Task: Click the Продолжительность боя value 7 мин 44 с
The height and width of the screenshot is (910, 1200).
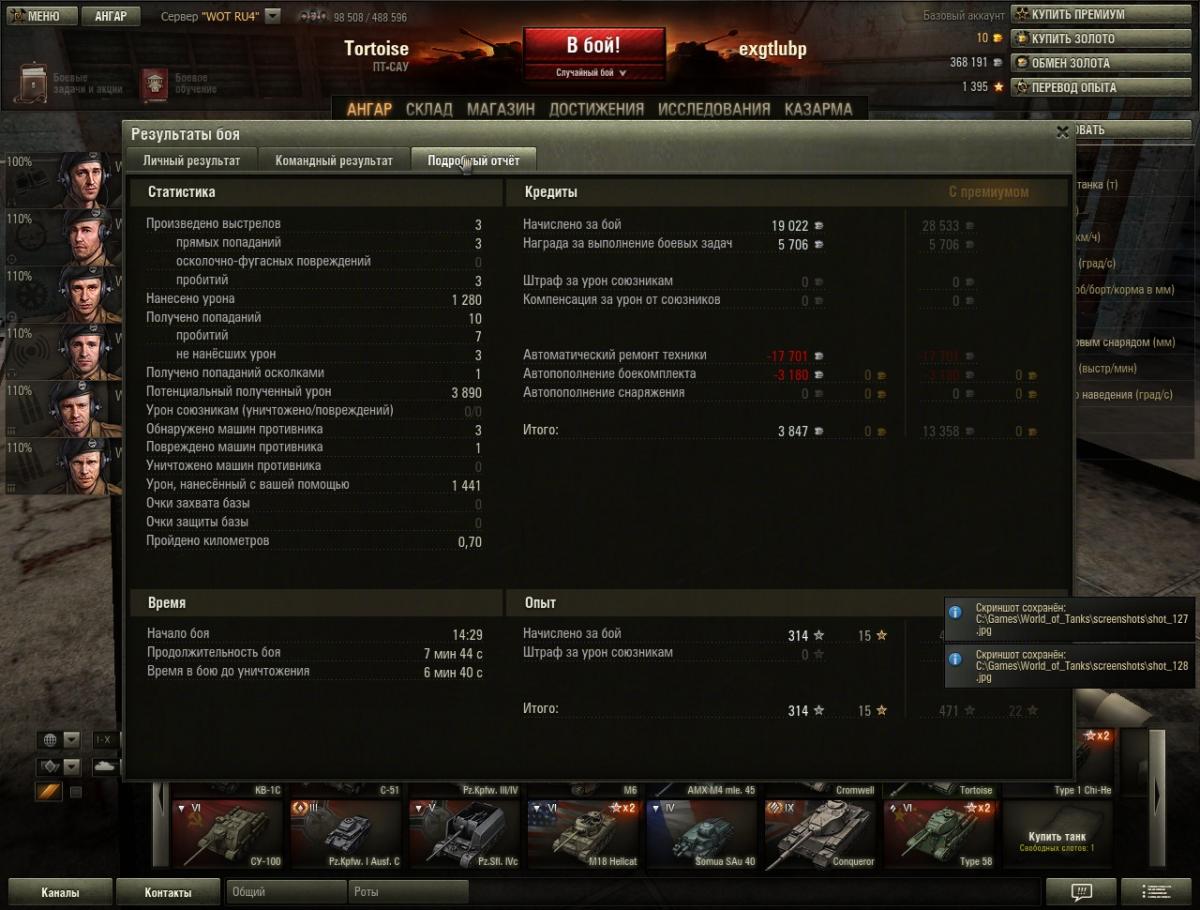Action: click(x=453, y=653)
